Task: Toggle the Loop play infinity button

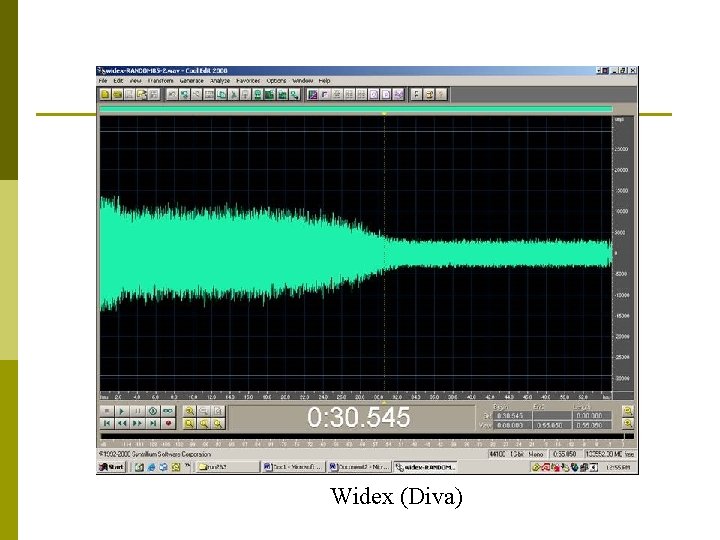Action: [168, 411]
